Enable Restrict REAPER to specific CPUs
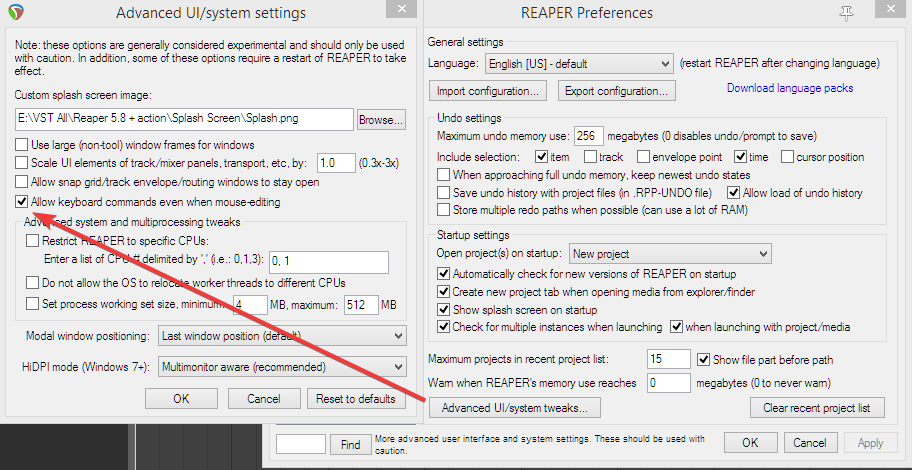Viewport: 912px width, 470px height. (33, 240)
